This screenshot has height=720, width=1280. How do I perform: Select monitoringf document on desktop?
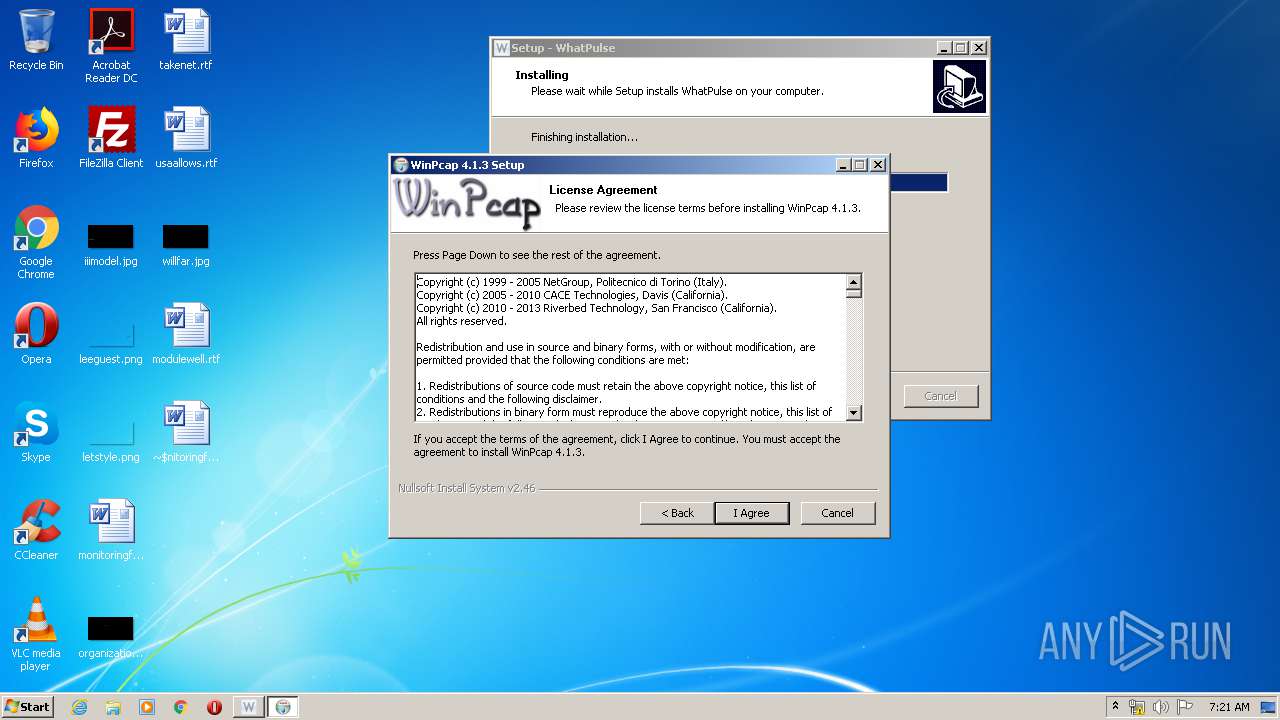pyautogui.click(x=111, y=530)
